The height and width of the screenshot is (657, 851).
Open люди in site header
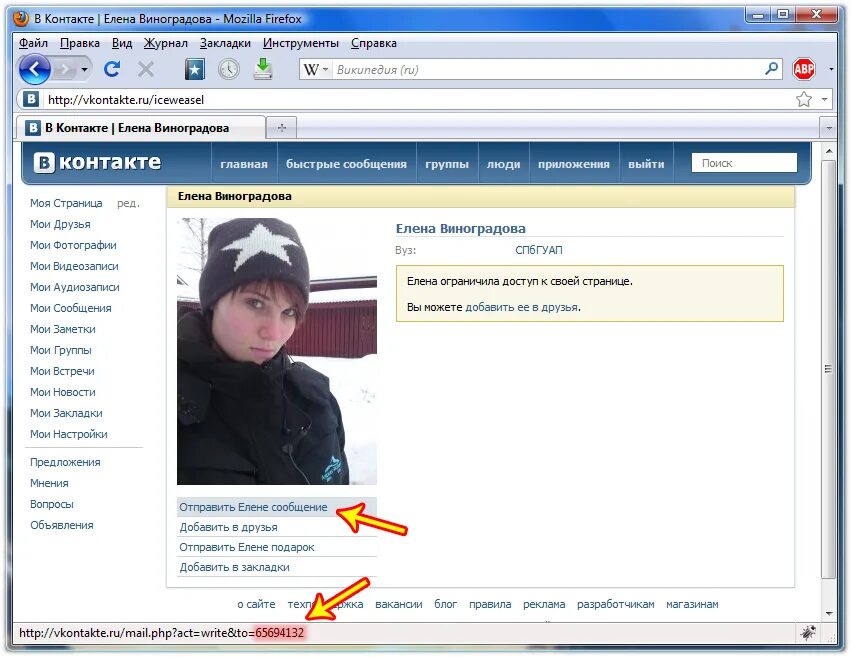(x=503, y=164)
